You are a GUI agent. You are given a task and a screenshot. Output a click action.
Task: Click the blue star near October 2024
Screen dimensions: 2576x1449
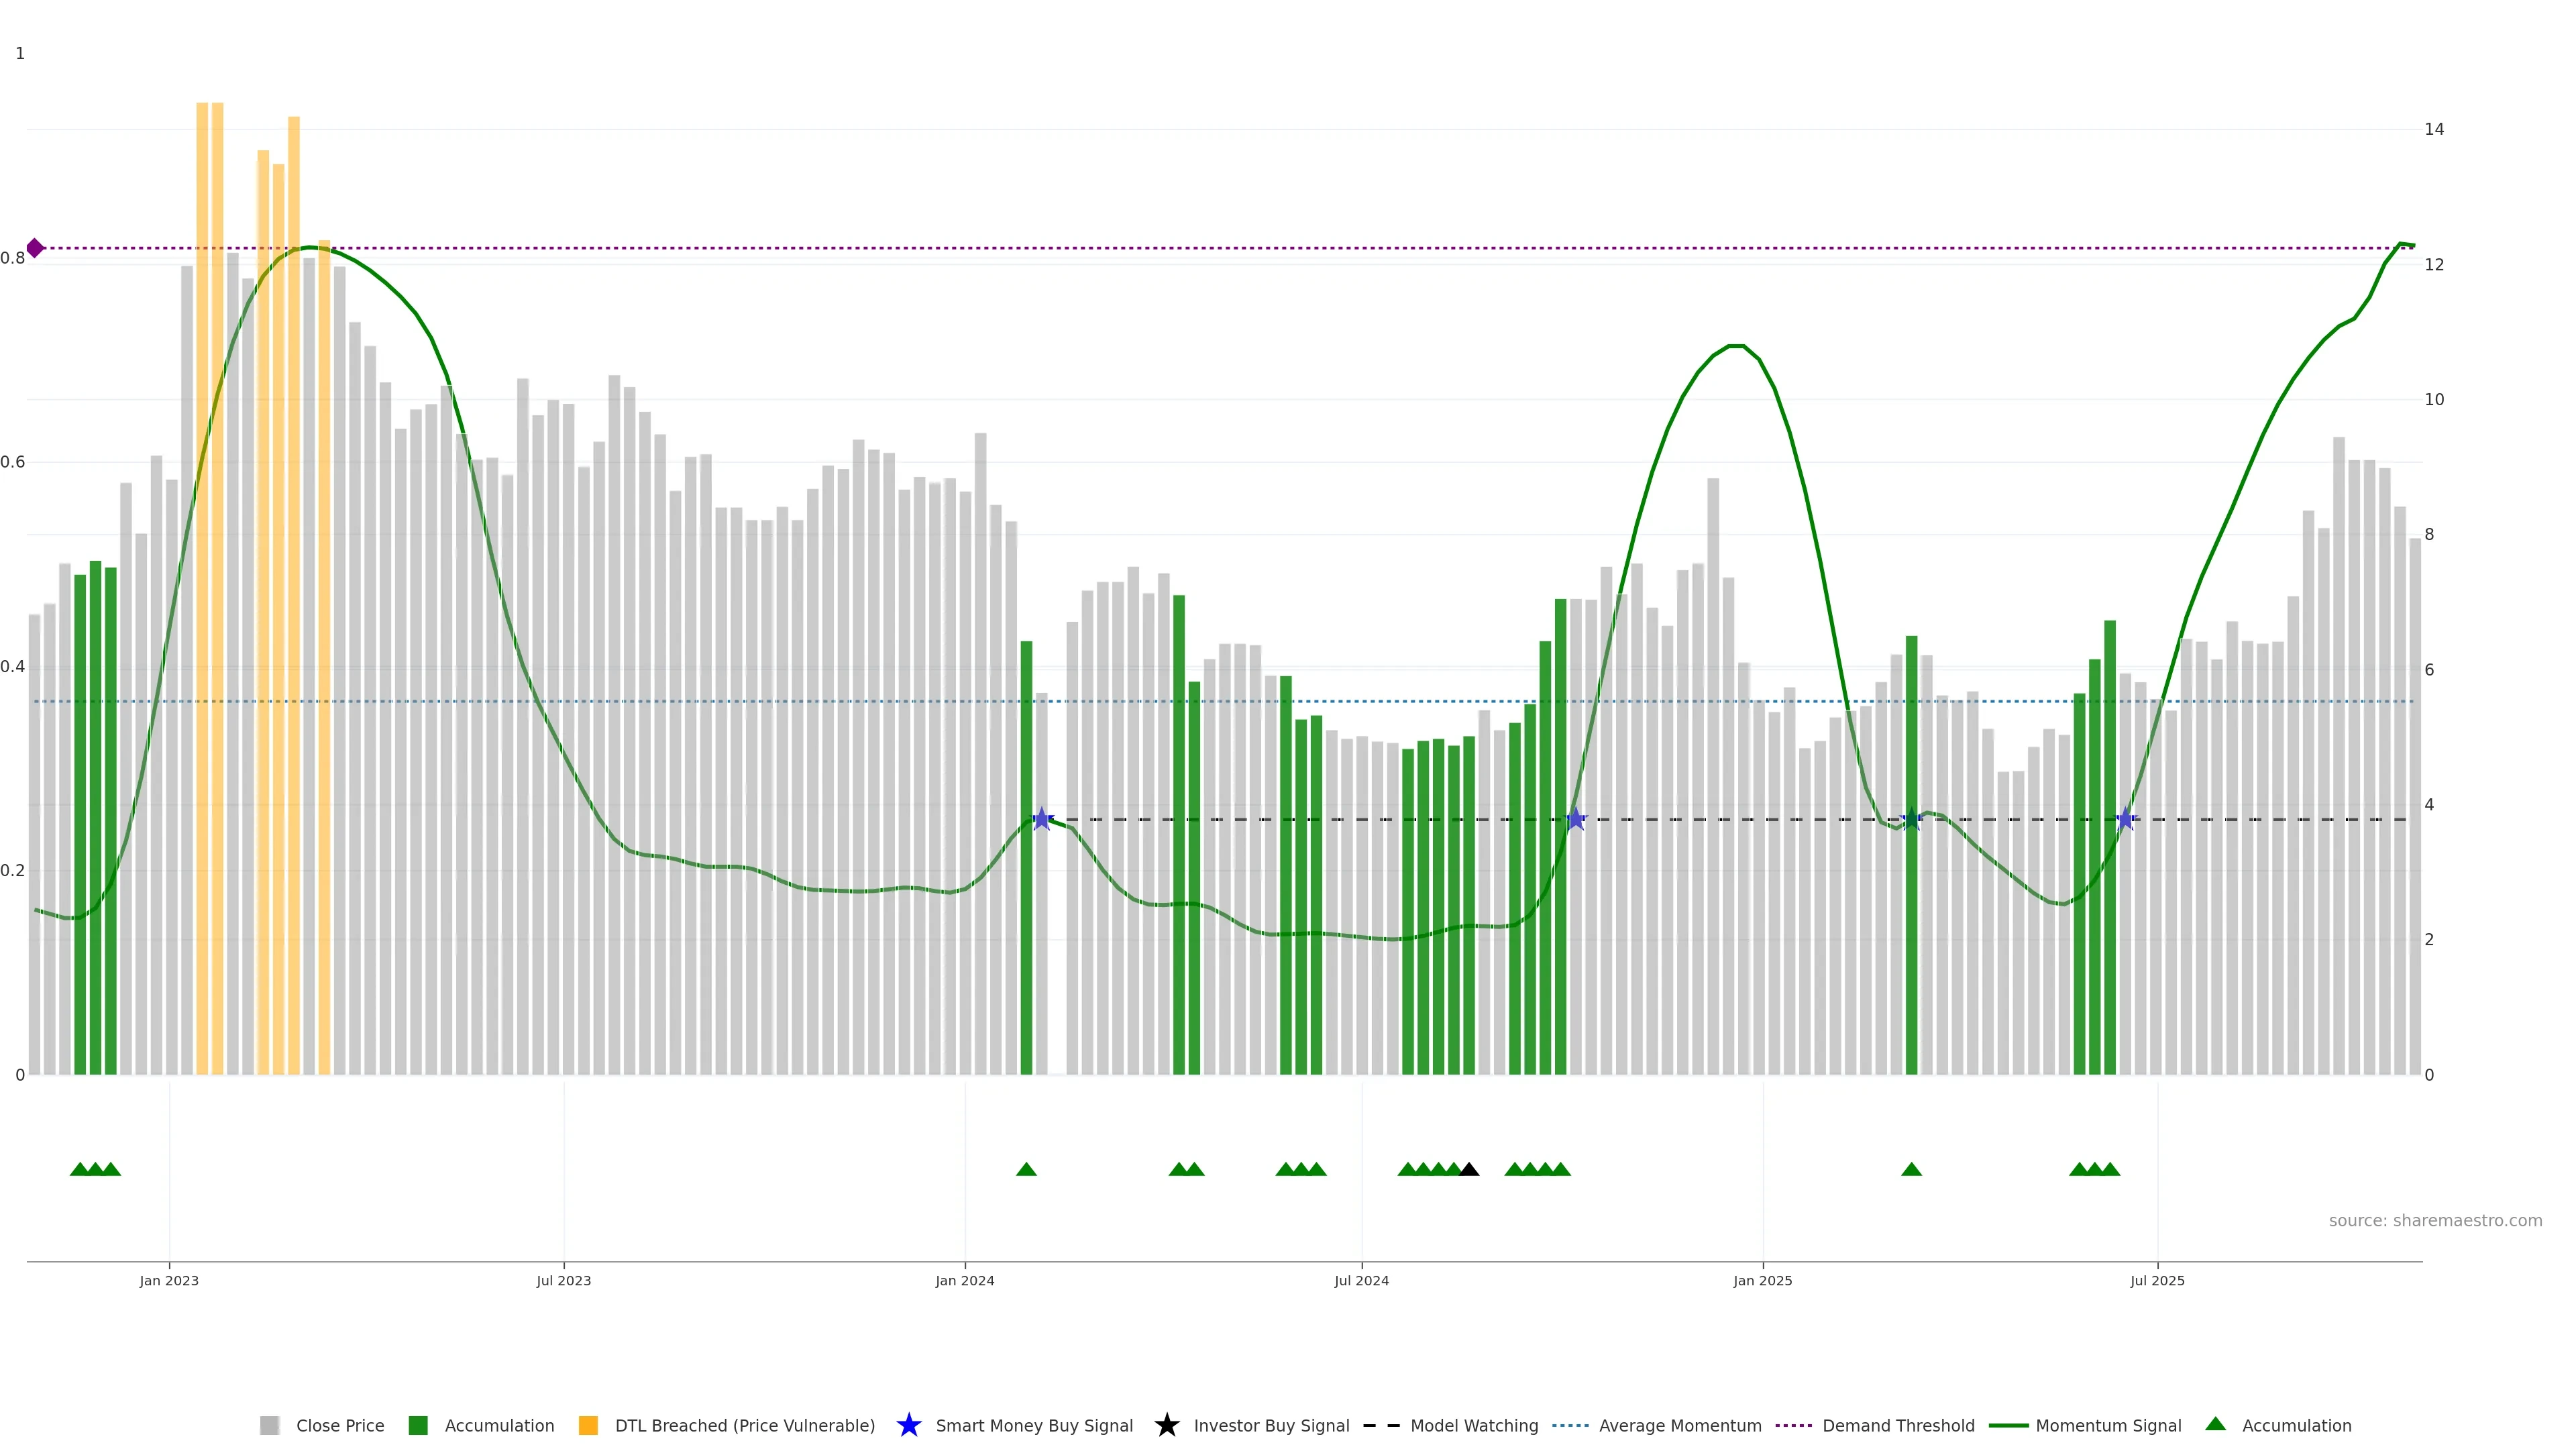1576,820
